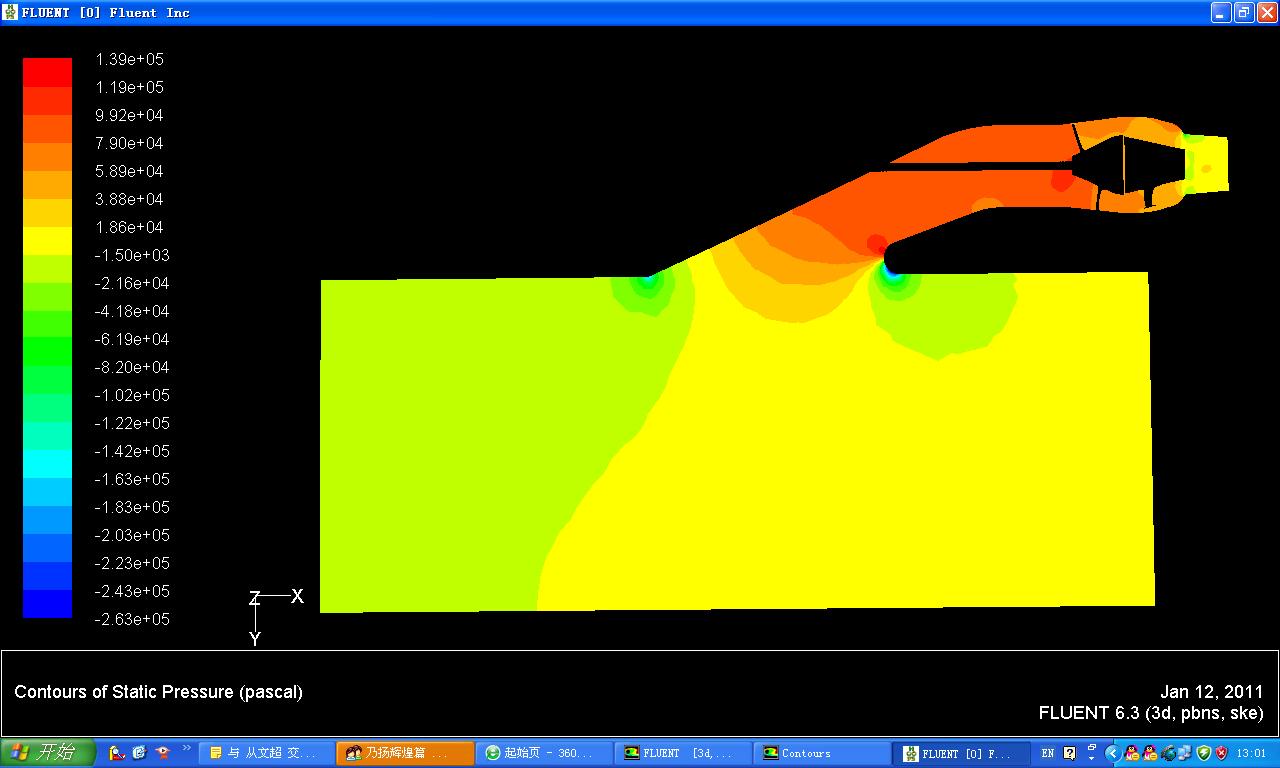The image size is (1280, 768).
Task: Open the orange highlighted chat taskbar window
Action: pos(405,753)
